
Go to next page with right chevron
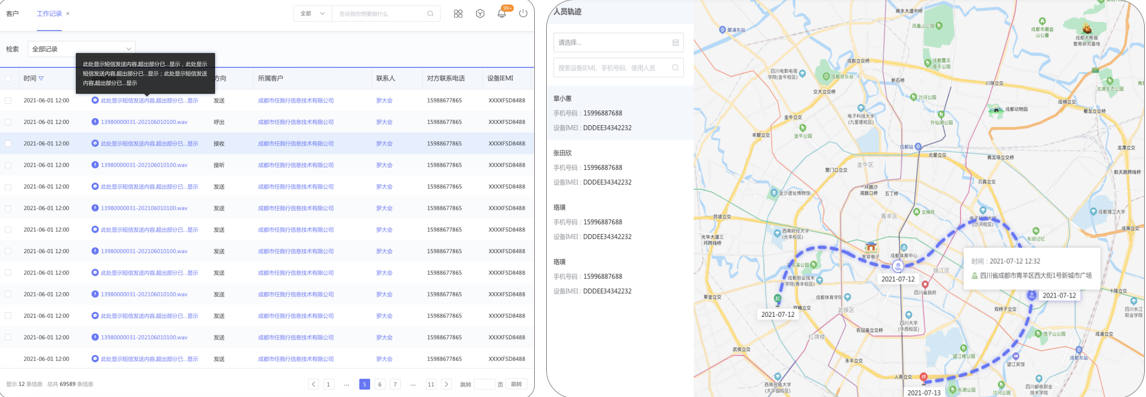tap(448, 384)
